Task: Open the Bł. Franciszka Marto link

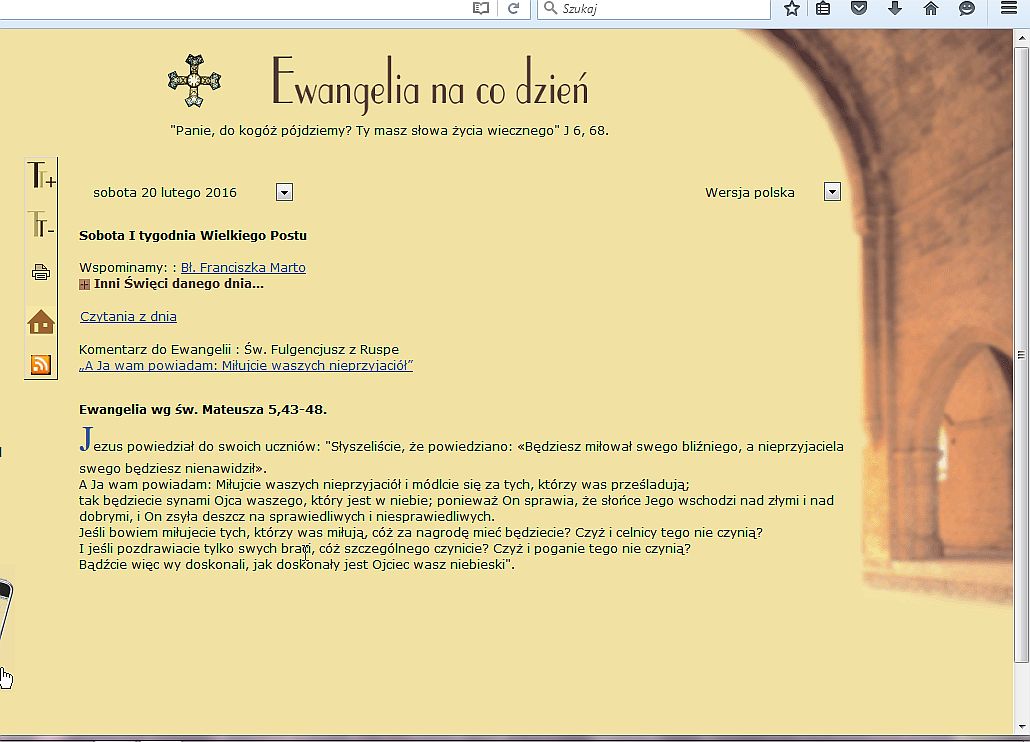Action: tap(243, 268)
